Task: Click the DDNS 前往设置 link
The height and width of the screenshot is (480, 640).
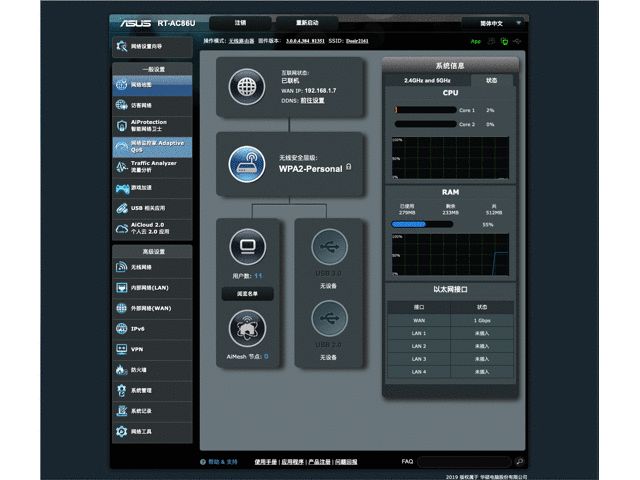Action: pyautogui.click(x=312, y=100)
